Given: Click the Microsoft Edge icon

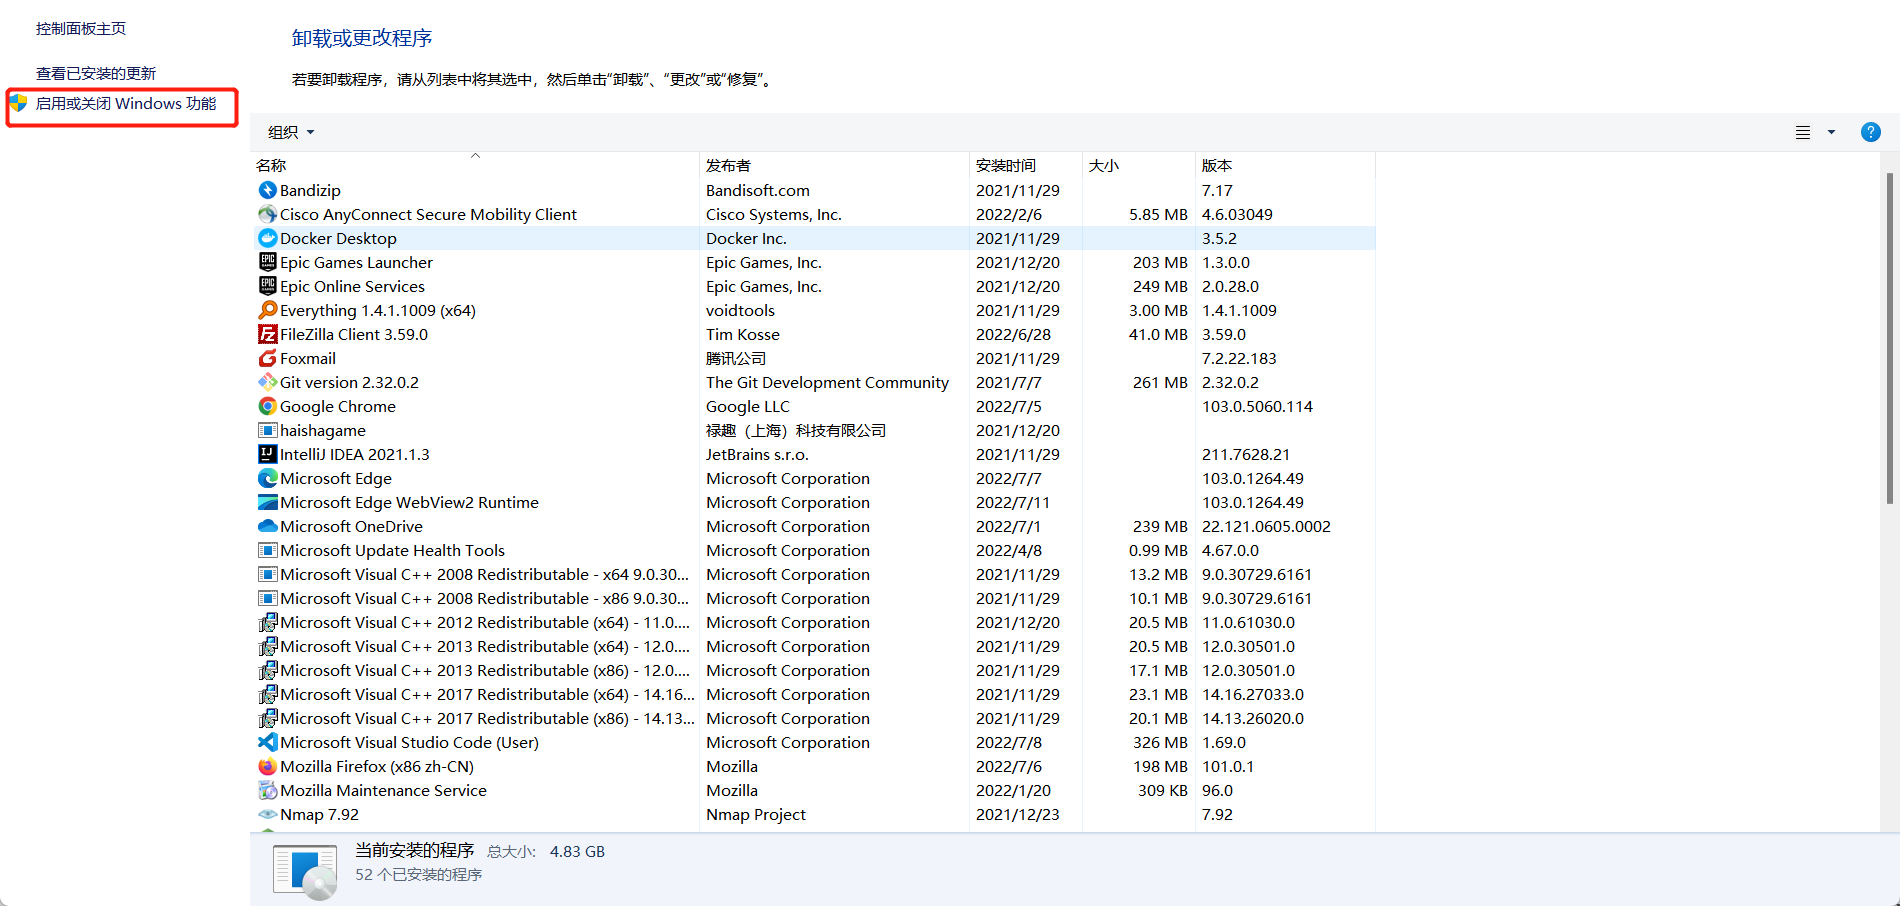Looking at the screenshot, I should click(267, 478).
